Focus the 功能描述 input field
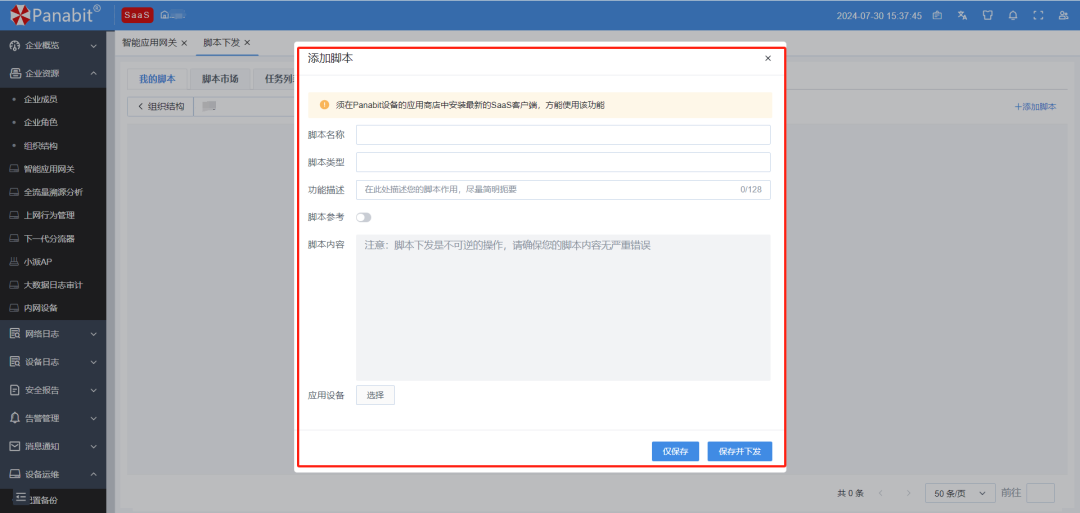The image size is (1080, 513). [563, 189]
